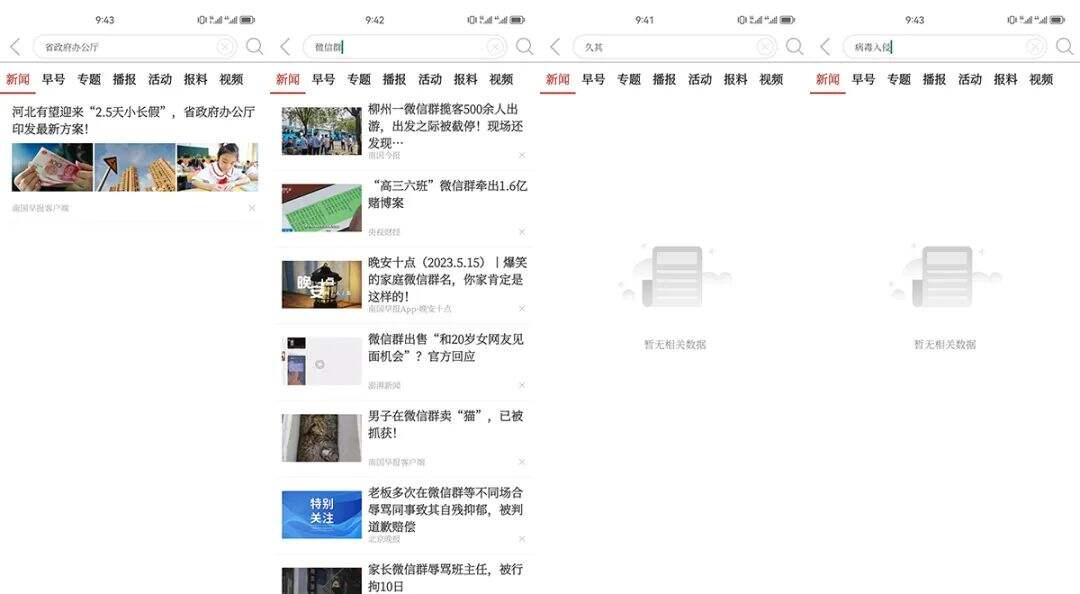This screenshot has height=594, width=1080.
Task: Open article 微信群出售和20岁女网友见面机会
Action: (446, 347)
